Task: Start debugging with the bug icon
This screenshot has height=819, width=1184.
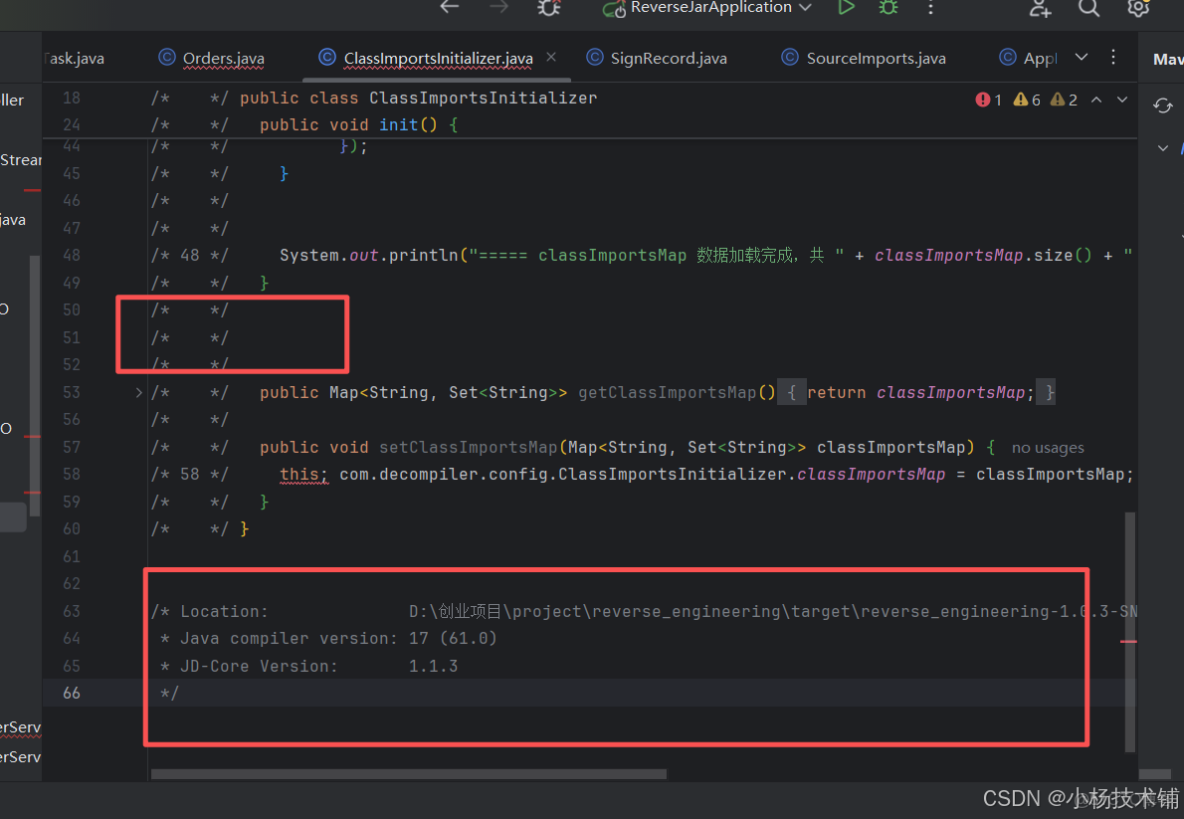Action: click(888, 9)
